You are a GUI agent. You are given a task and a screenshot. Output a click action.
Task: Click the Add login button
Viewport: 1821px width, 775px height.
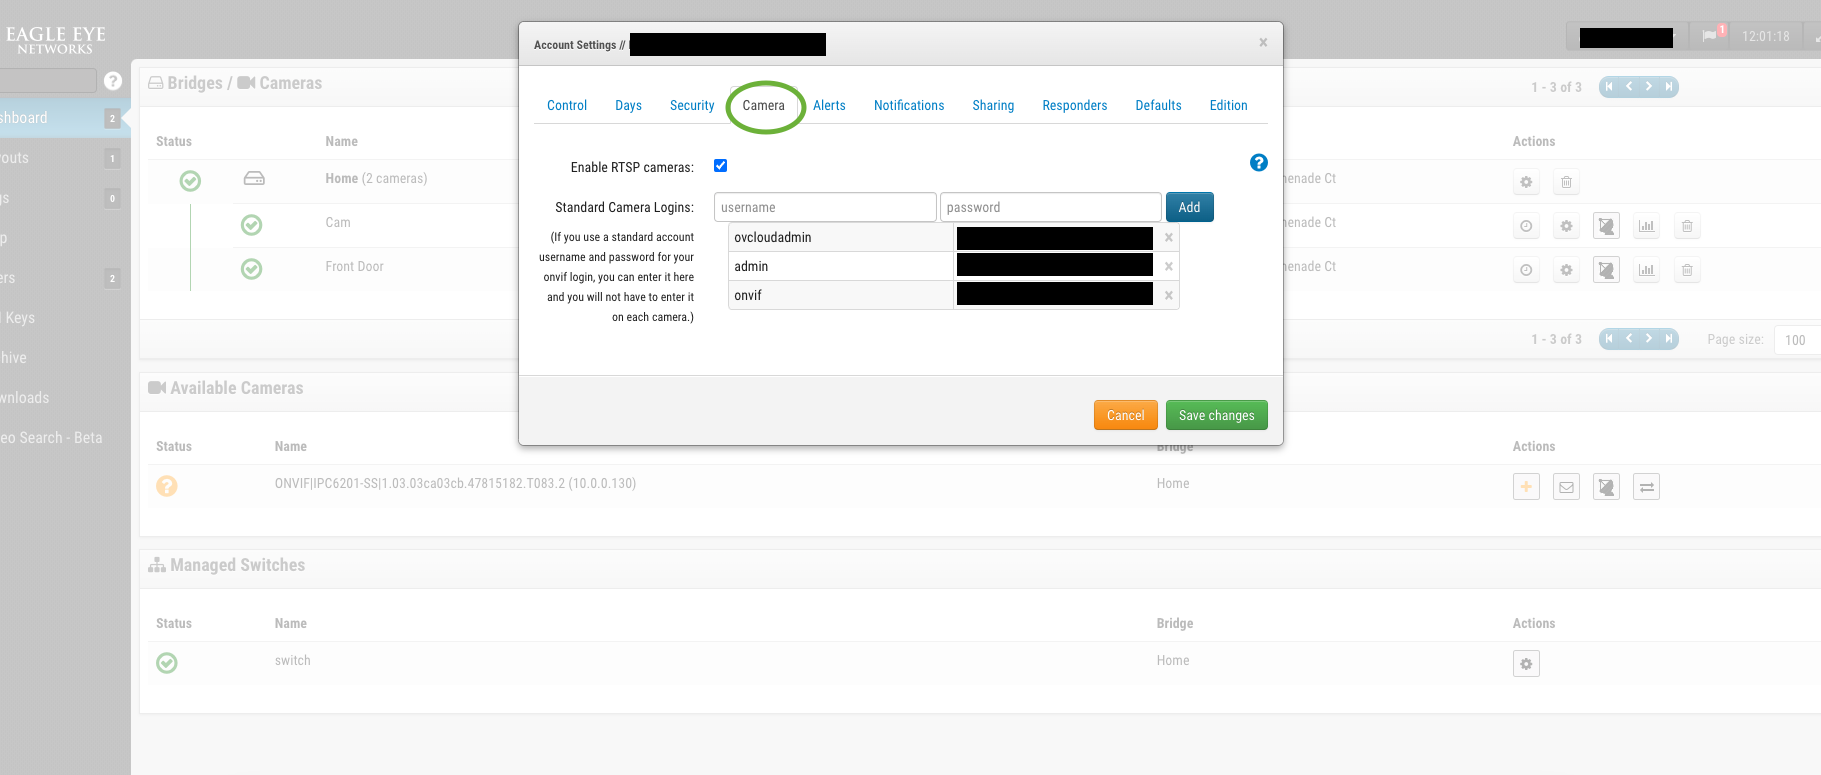tap(1190, 207)
